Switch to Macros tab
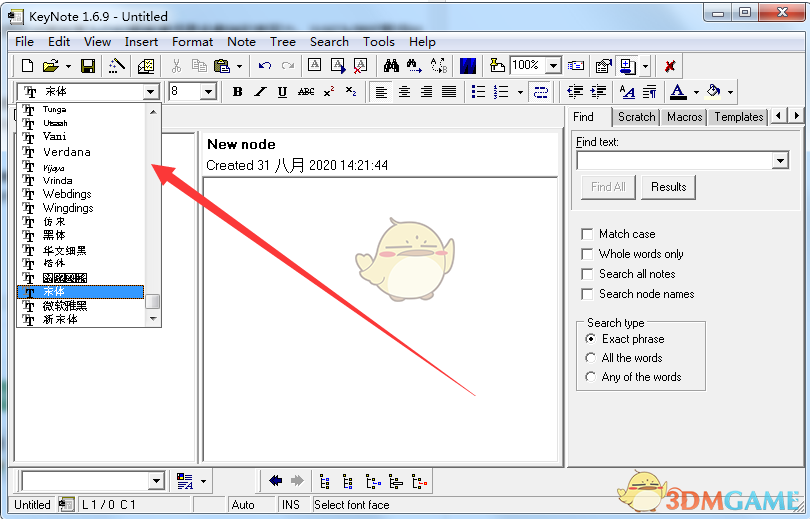The height and width of the screenshot is (519, 810). (x=684, y=117)
